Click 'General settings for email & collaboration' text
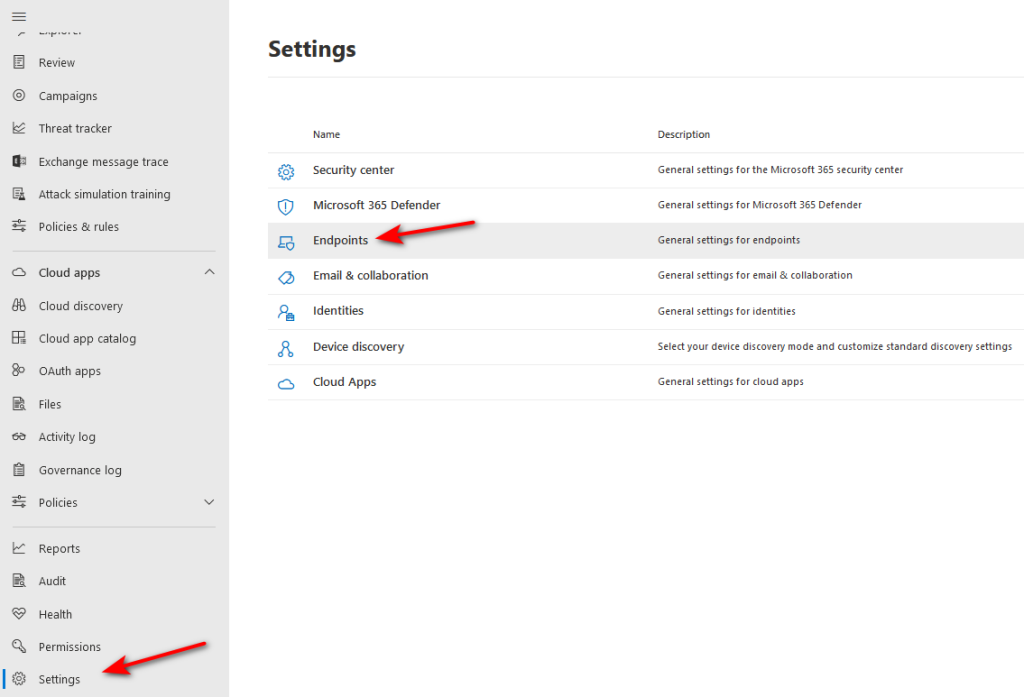Image resolution: width=1024 pixels, height=697 pixels. 755,276
